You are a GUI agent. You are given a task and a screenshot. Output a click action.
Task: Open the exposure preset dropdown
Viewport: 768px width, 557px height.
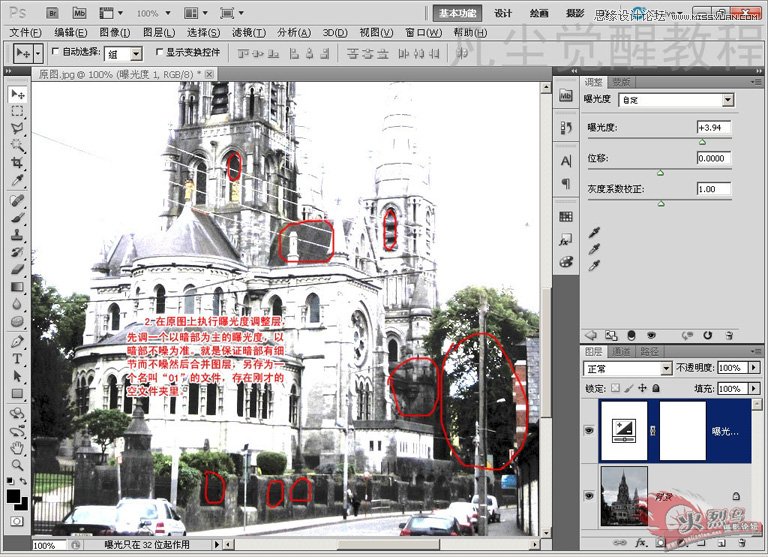[728, 100]
